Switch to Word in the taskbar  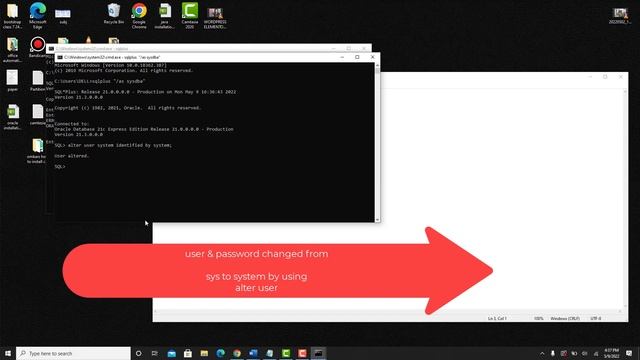[x=253, y=353]
